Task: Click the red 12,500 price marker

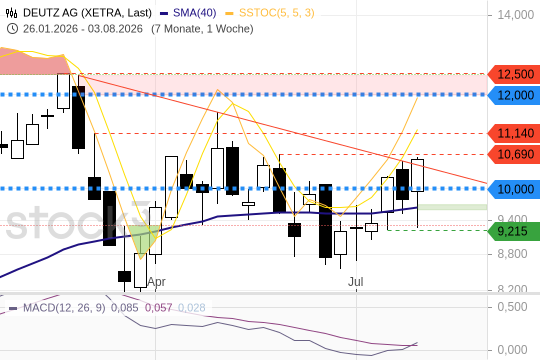Action: pos(514,74)
